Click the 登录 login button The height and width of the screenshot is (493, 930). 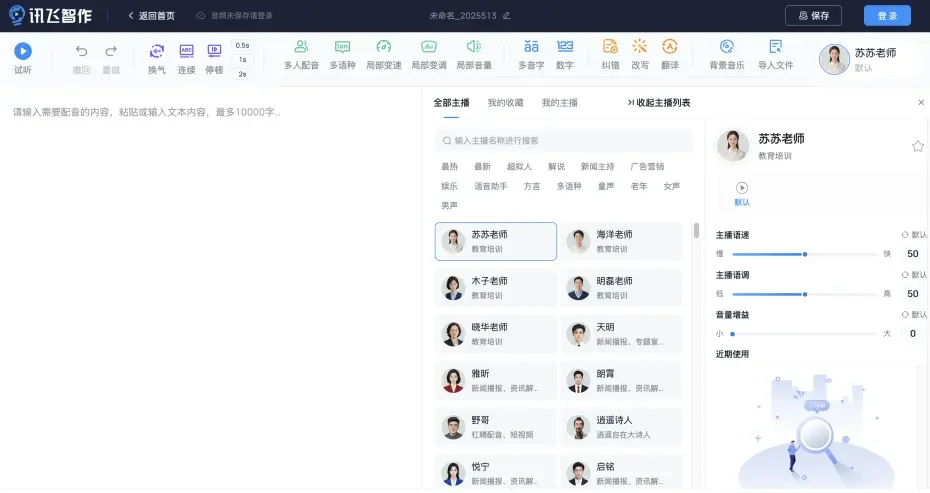coord(887,15)
